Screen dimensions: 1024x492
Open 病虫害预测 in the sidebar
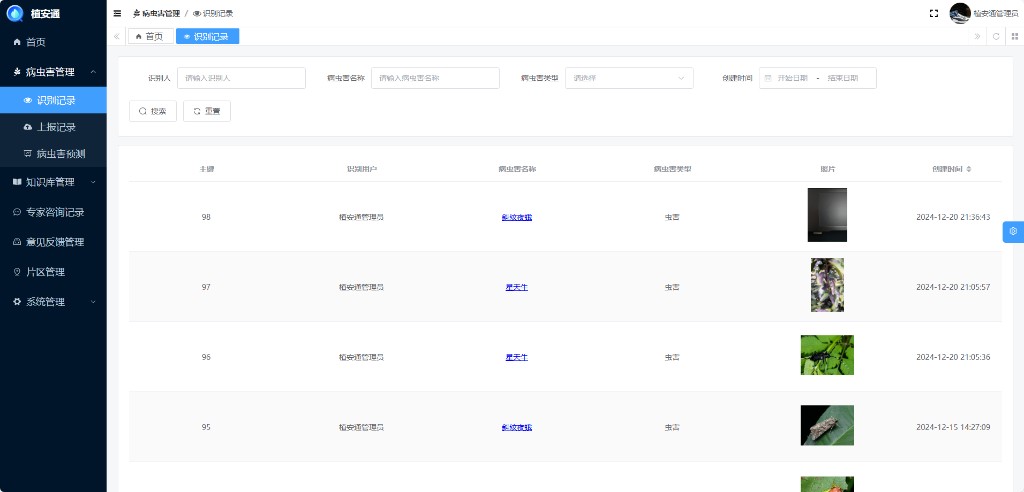click(x=53, y=154)
